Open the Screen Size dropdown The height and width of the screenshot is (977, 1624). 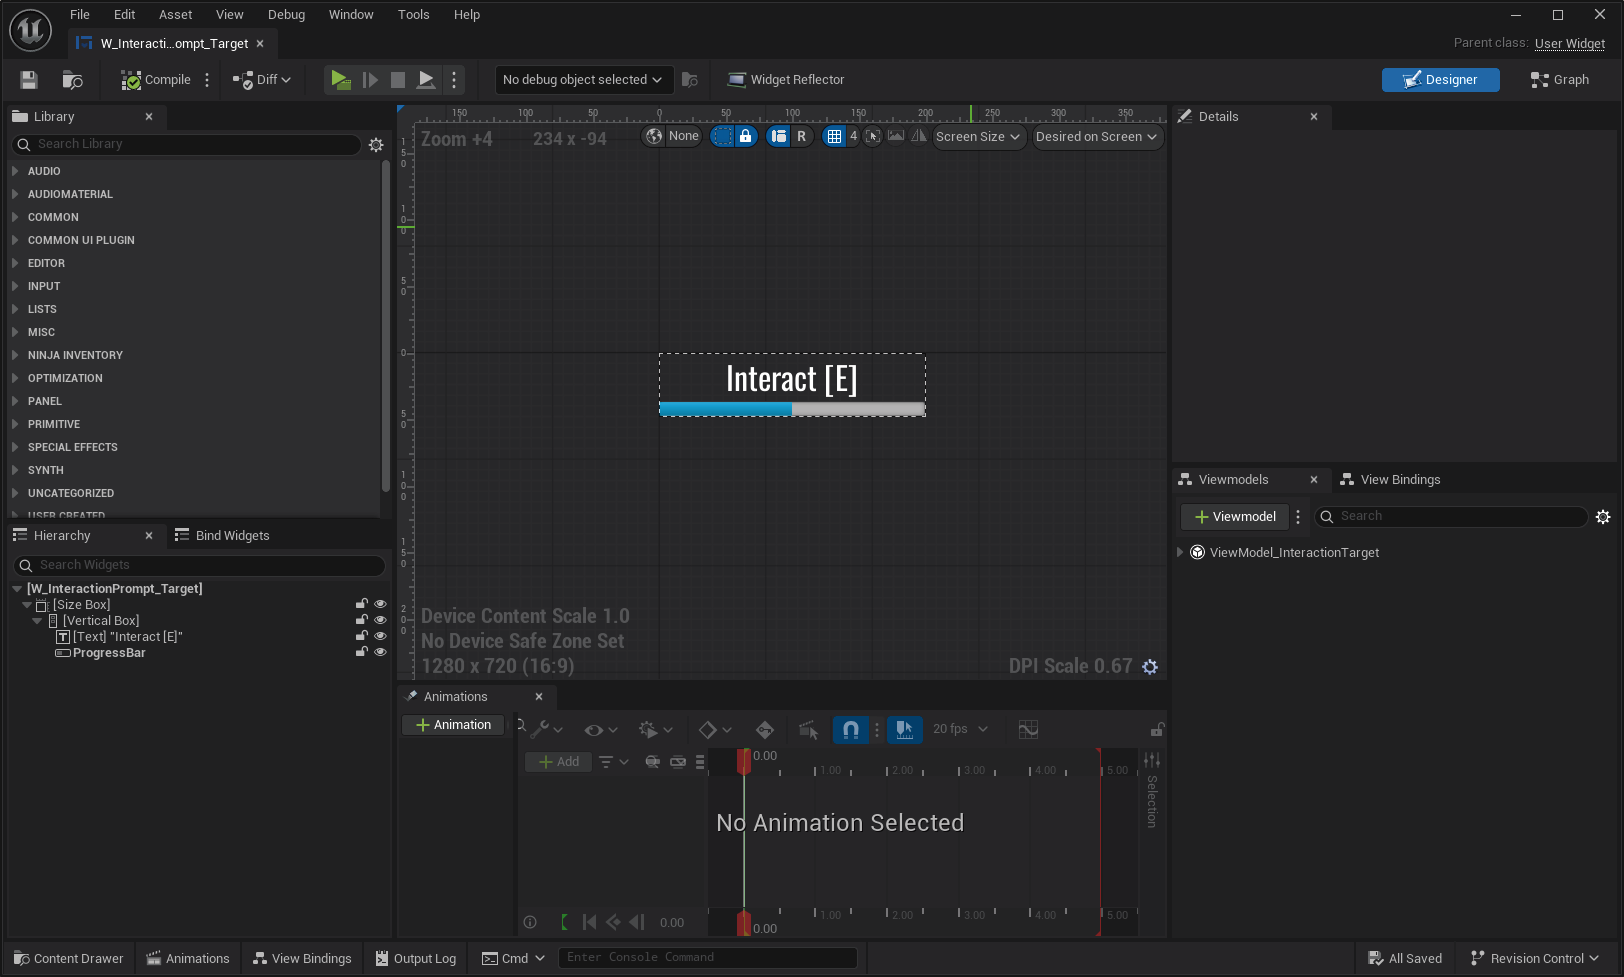[x=978, y=137]
